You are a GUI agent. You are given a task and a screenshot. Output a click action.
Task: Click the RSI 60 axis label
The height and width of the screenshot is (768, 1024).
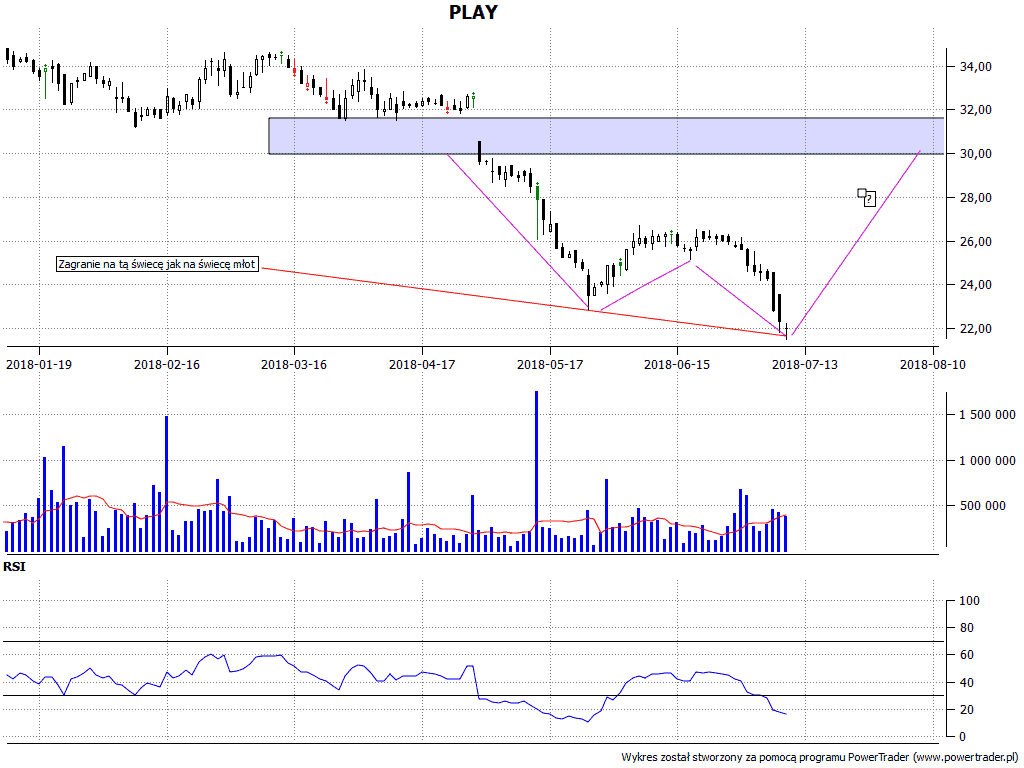tap(966, 655)
